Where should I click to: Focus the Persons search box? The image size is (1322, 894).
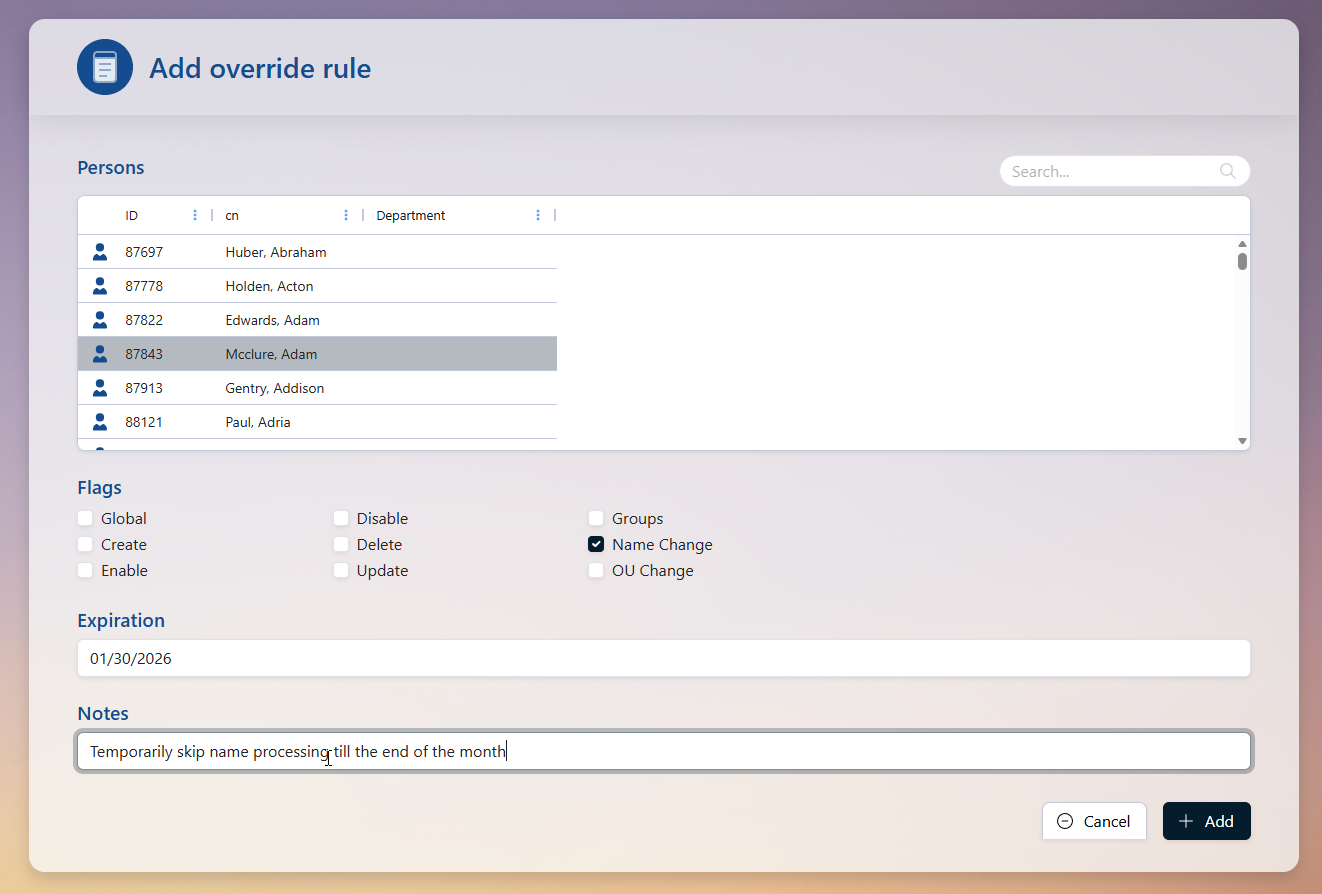coord(1110,171)
